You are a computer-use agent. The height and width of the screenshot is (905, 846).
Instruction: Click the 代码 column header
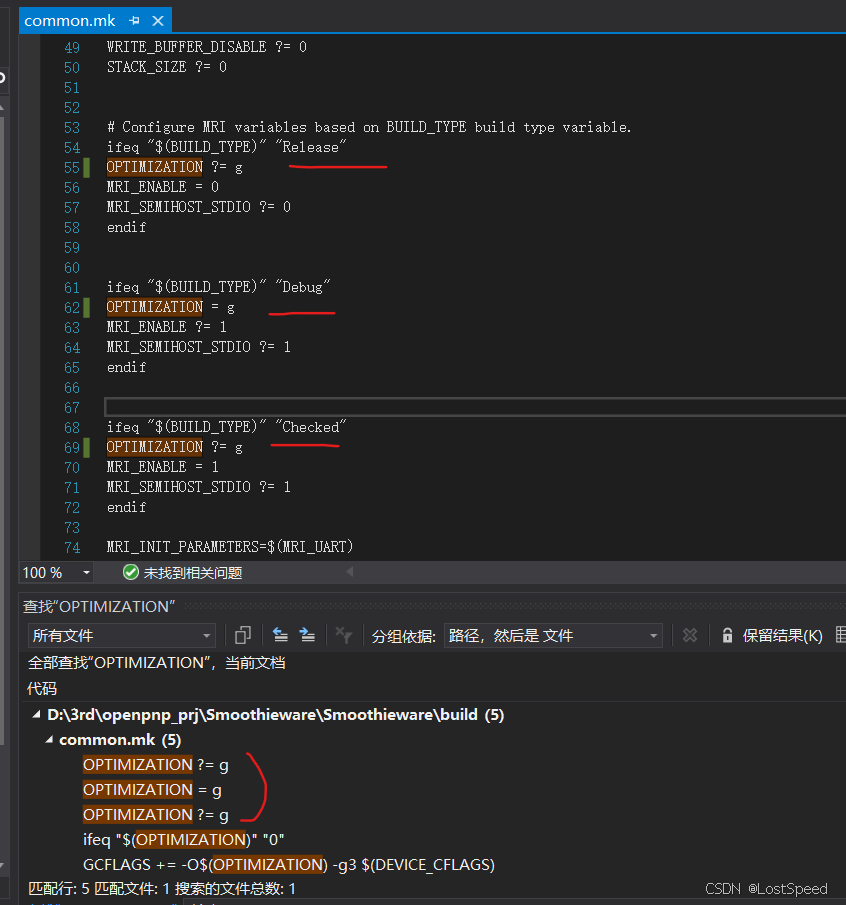pyautogui.click(x=42, y=689)
